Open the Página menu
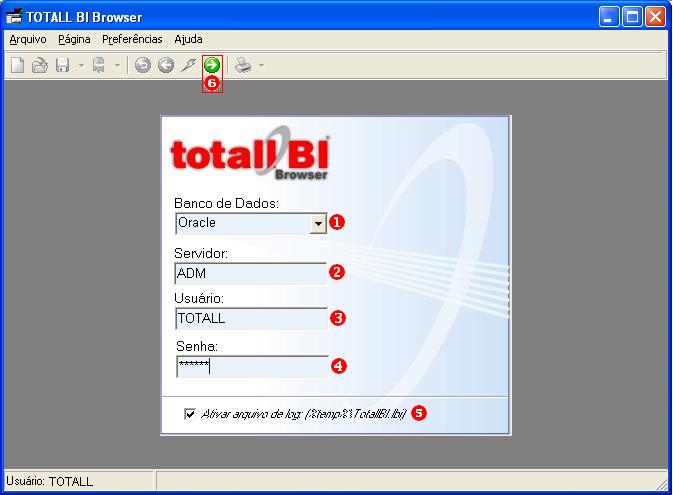The width and height of the screenshot is (673, 495). pyautogui.click(x=74, y=39)
